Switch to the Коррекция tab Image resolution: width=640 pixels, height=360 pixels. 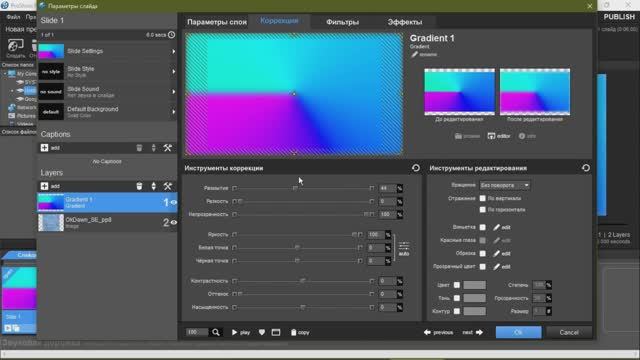[279, 21]
